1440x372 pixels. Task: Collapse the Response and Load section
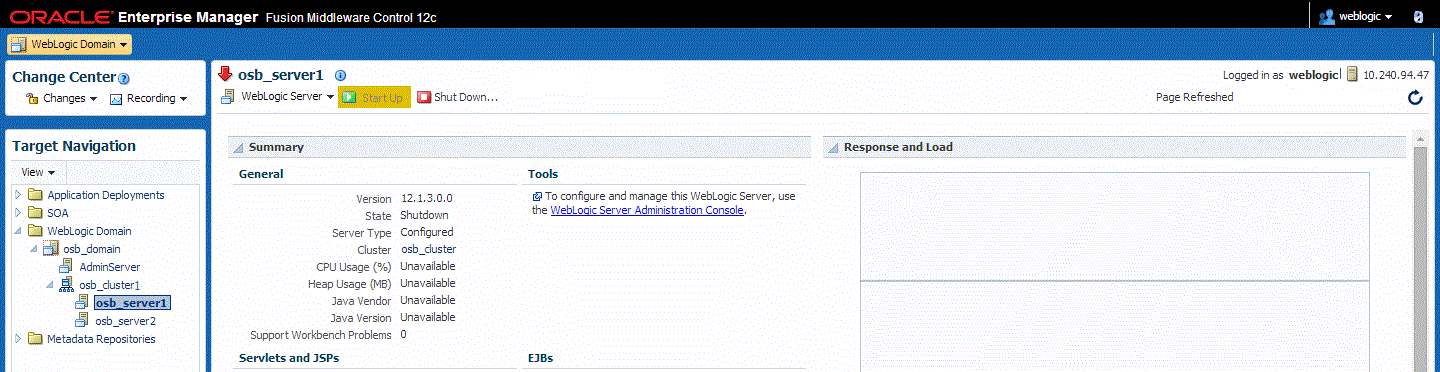833,148
